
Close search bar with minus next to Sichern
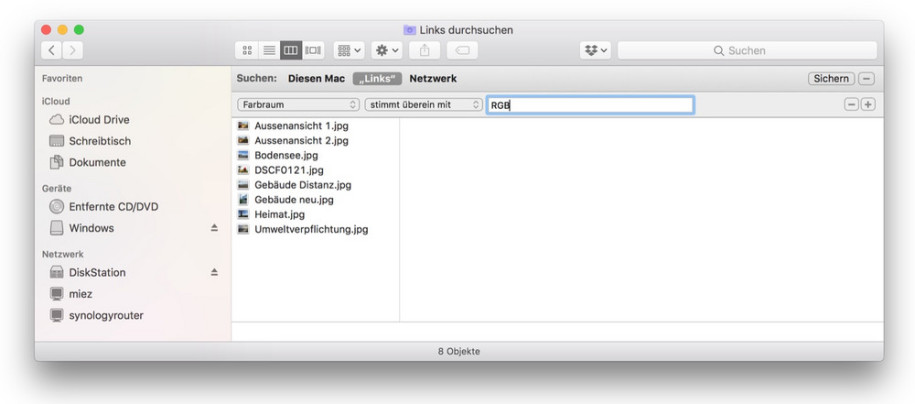pos(867,79)
